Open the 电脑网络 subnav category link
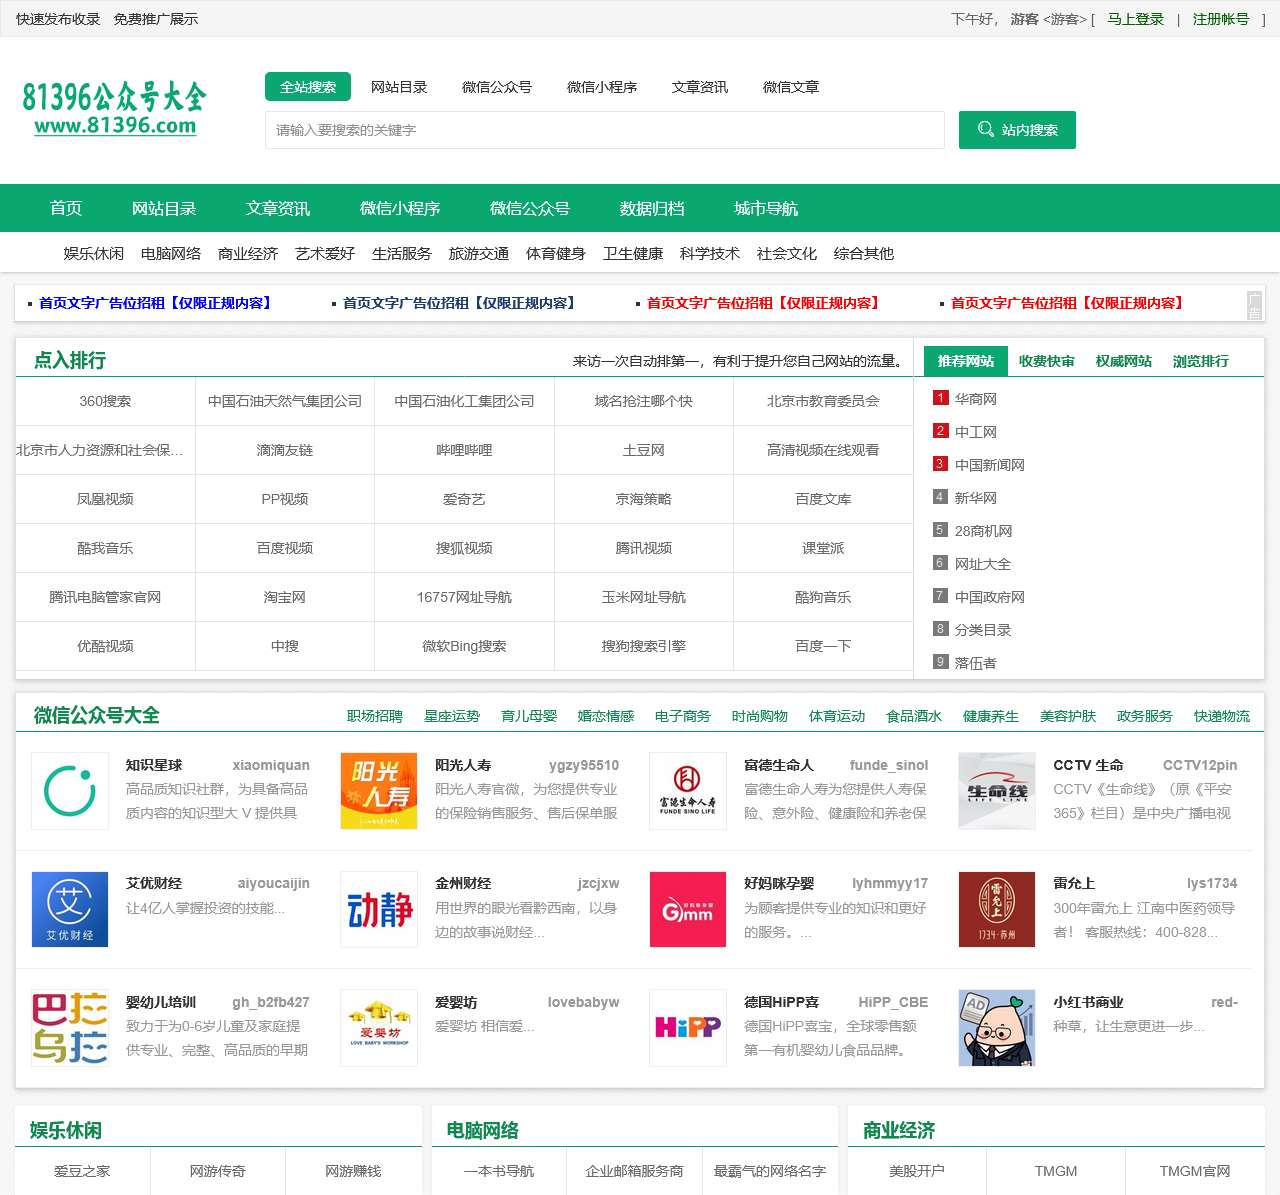The width and height of the screenshot is (1280, 1195). point(171,253)
